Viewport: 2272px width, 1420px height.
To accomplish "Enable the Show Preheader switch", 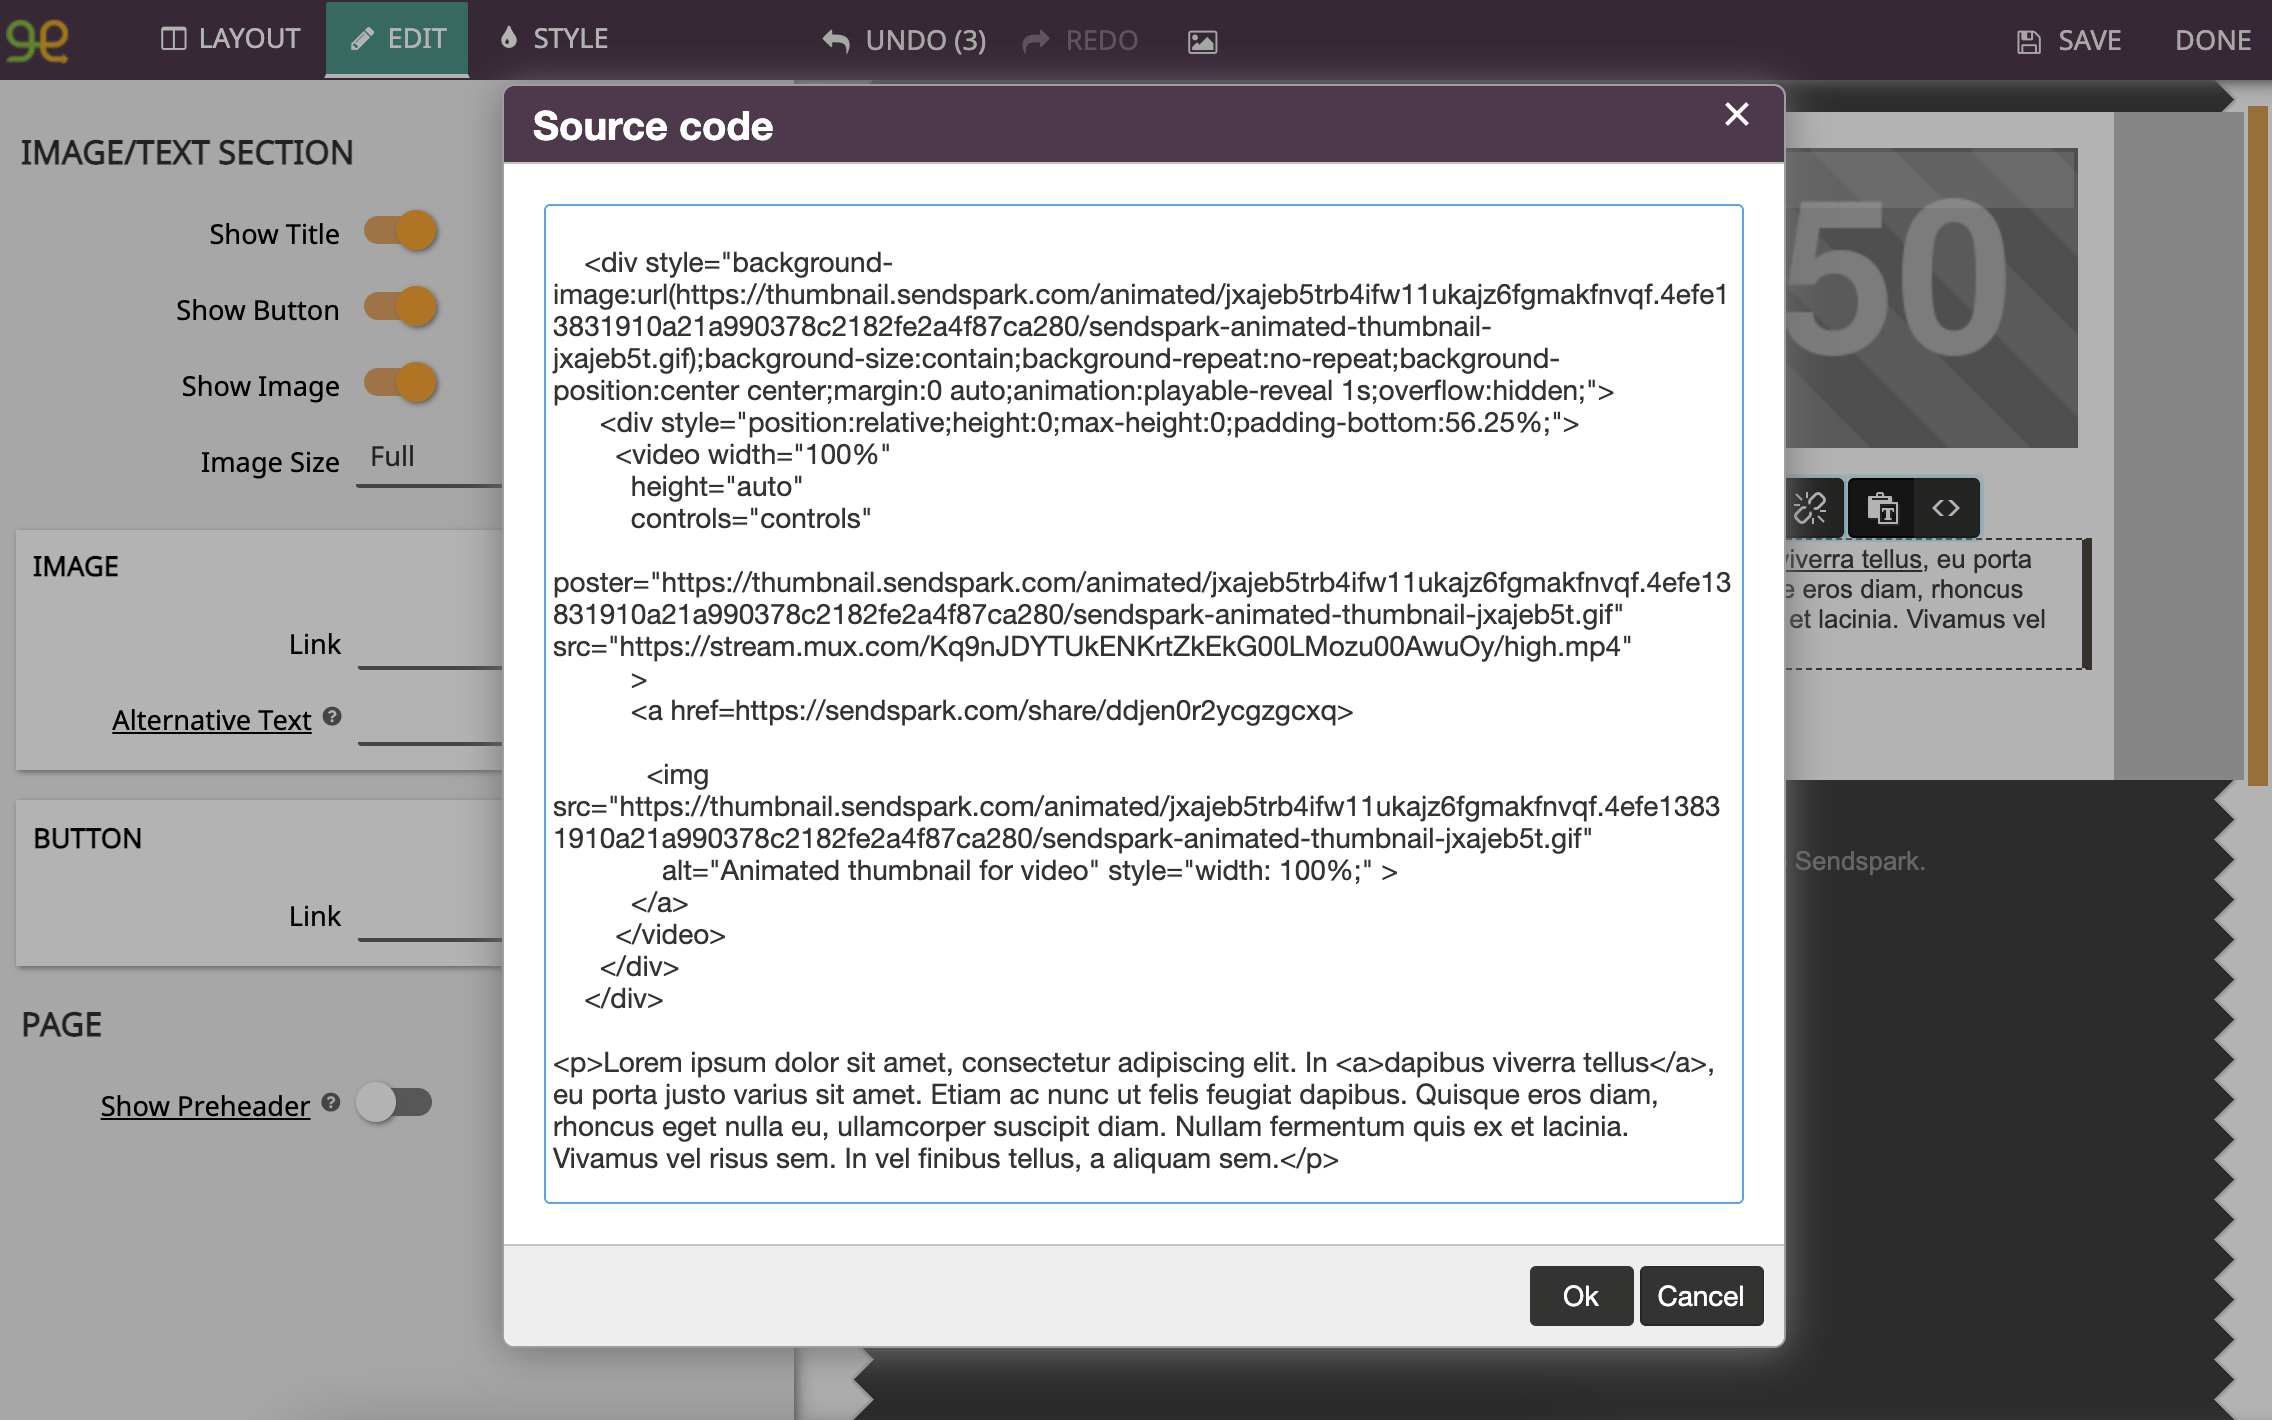I will coord(394,1103).
